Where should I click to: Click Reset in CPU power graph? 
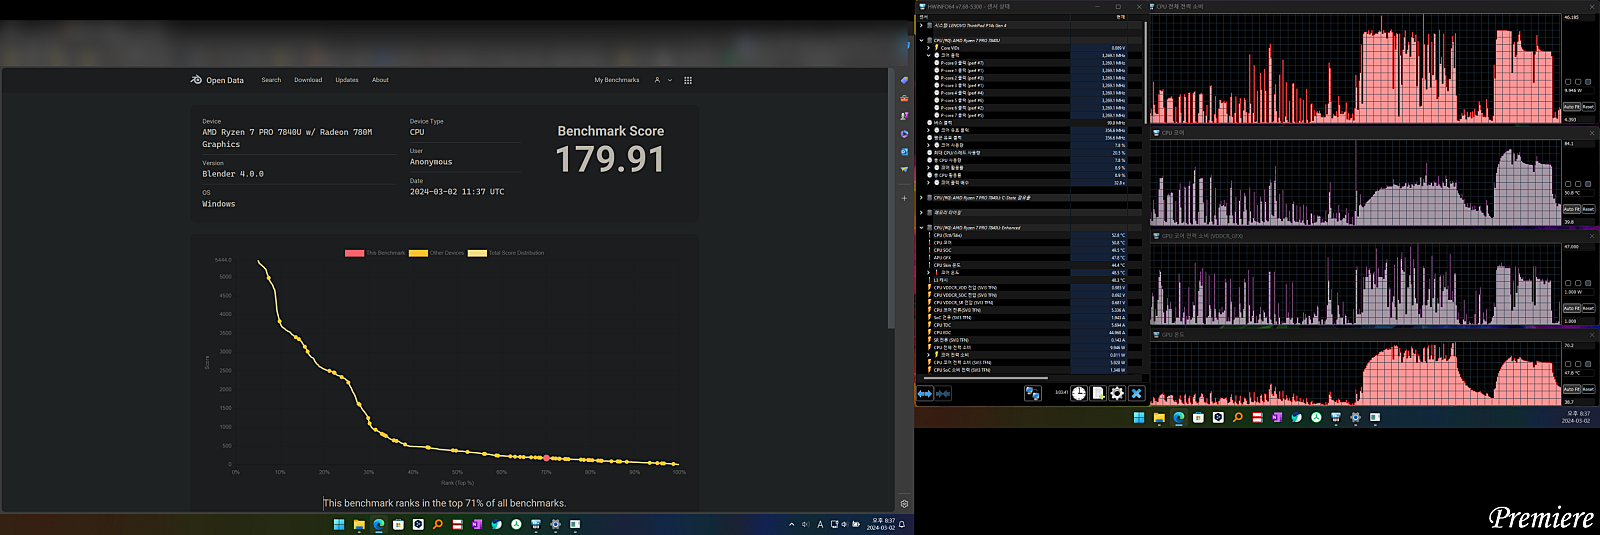click(1588, 107)
